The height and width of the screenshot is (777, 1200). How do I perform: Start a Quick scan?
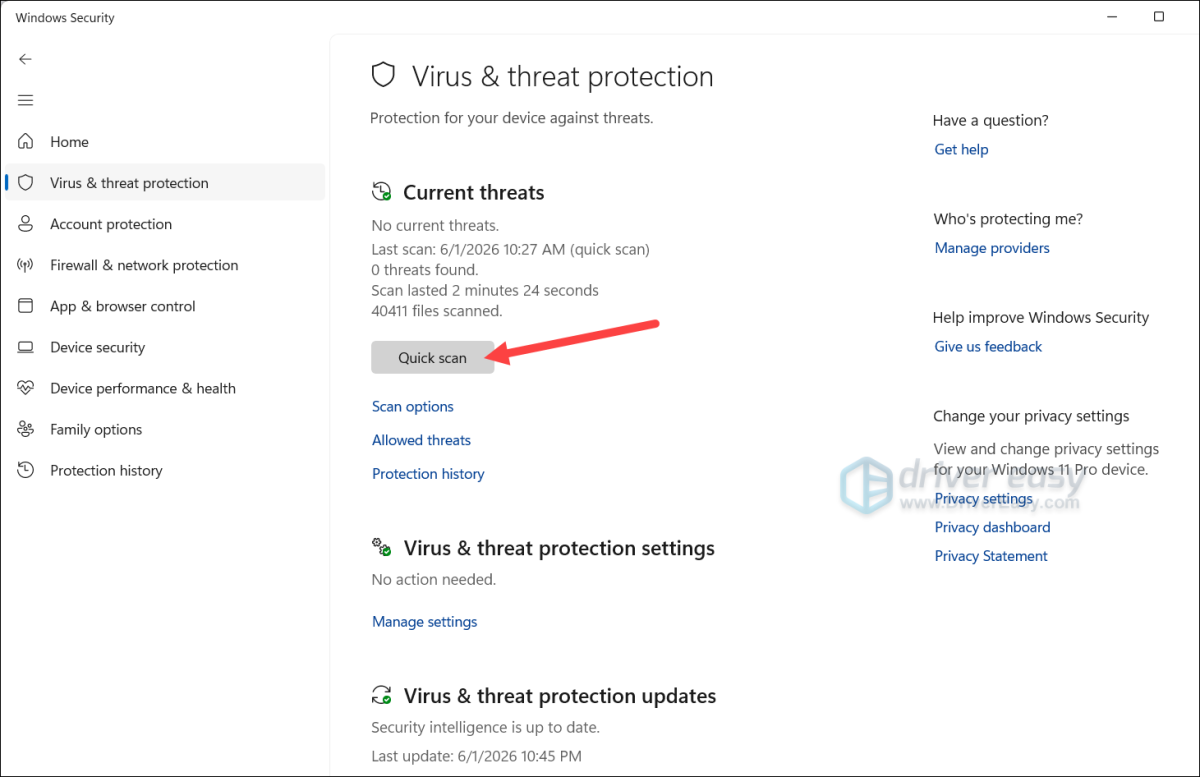(432, 357)
